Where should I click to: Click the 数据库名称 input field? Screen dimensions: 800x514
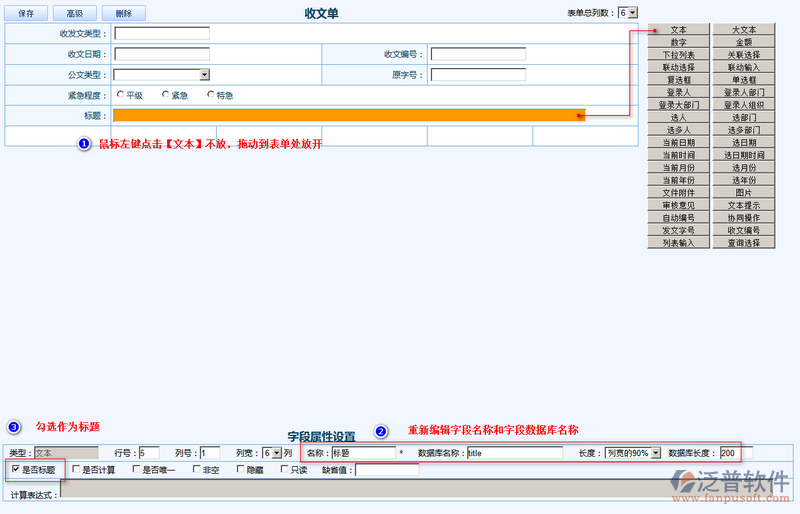[x=514, y=453]
